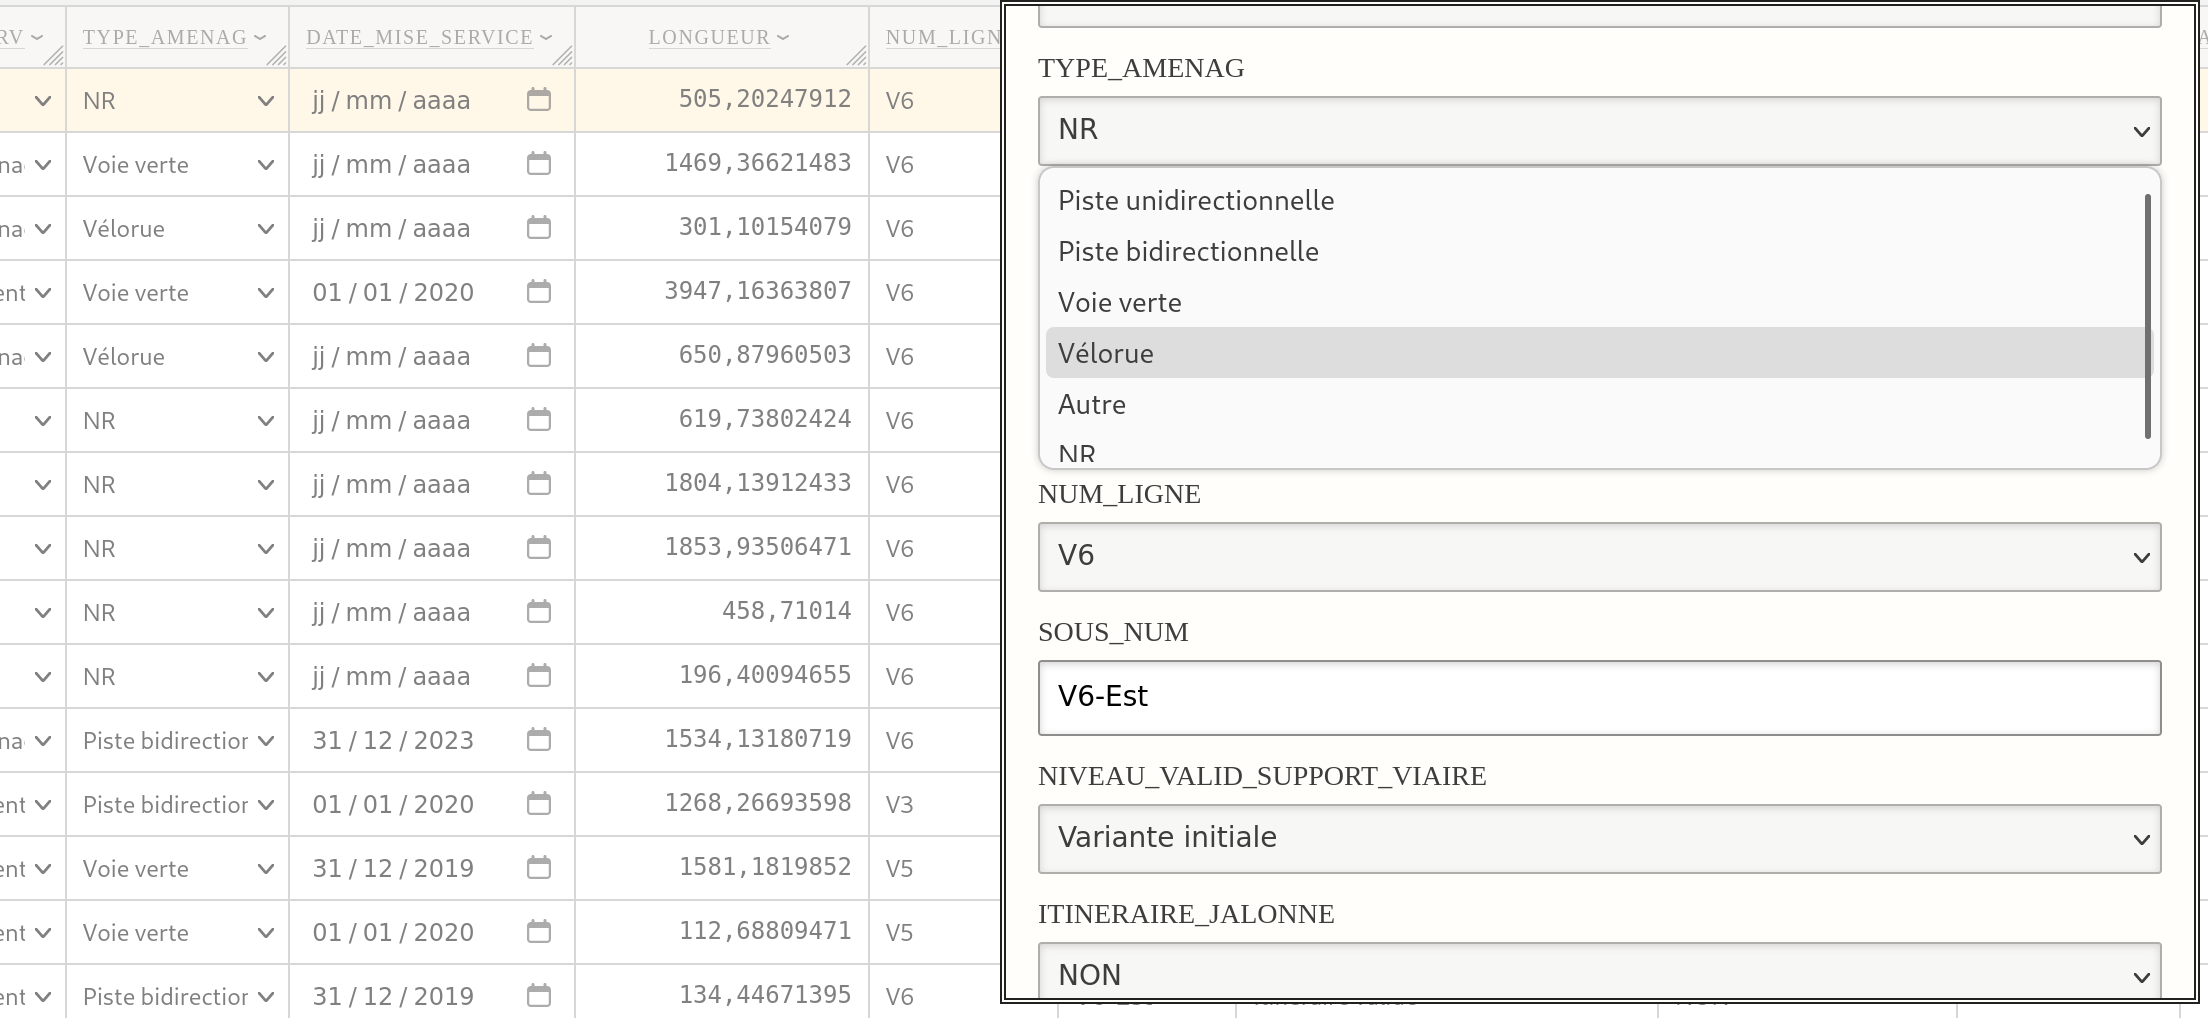
Task: Click the LONGUEUR column header menu arrow
Action: click(x=783, y=38)
